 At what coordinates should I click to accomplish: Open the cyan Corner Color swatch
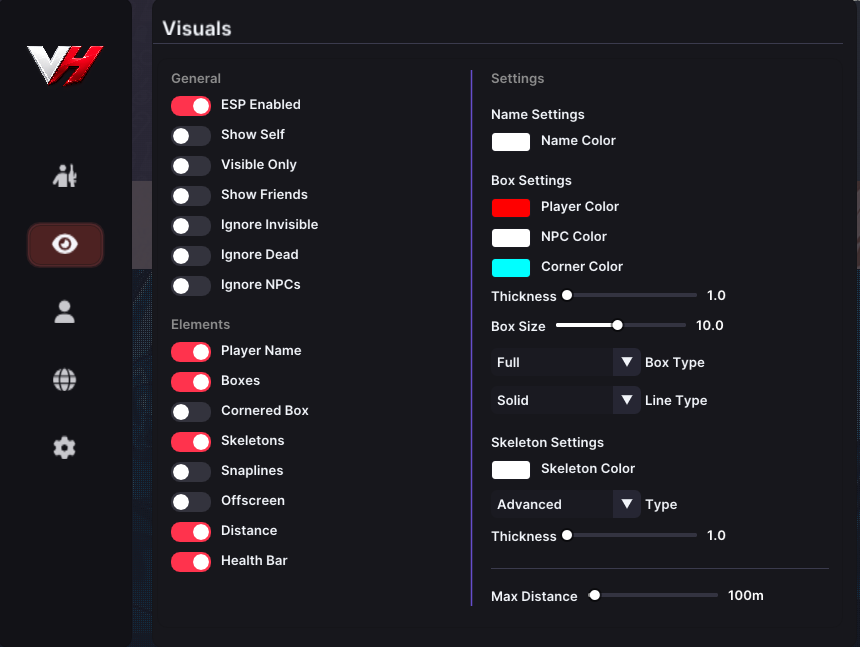coord(511,268)
